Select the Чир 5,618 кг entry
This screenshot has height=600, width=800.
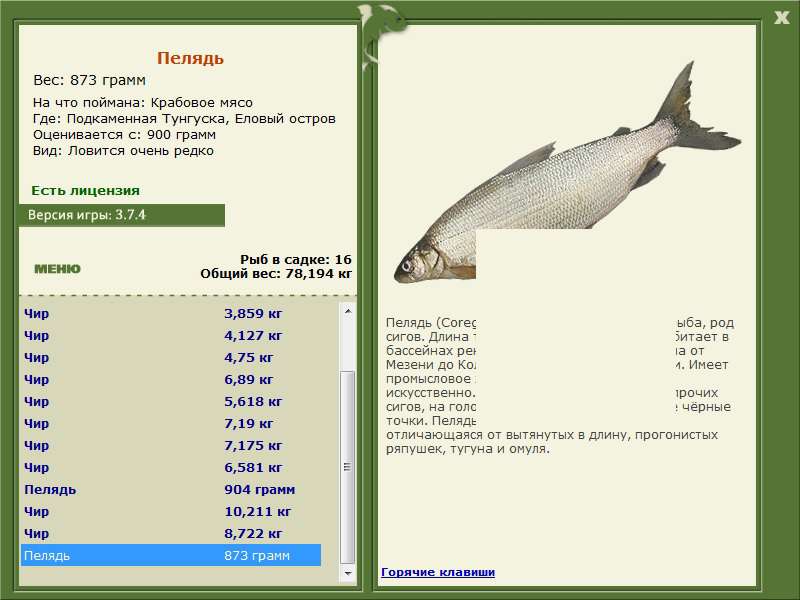[x=171, y=401]
